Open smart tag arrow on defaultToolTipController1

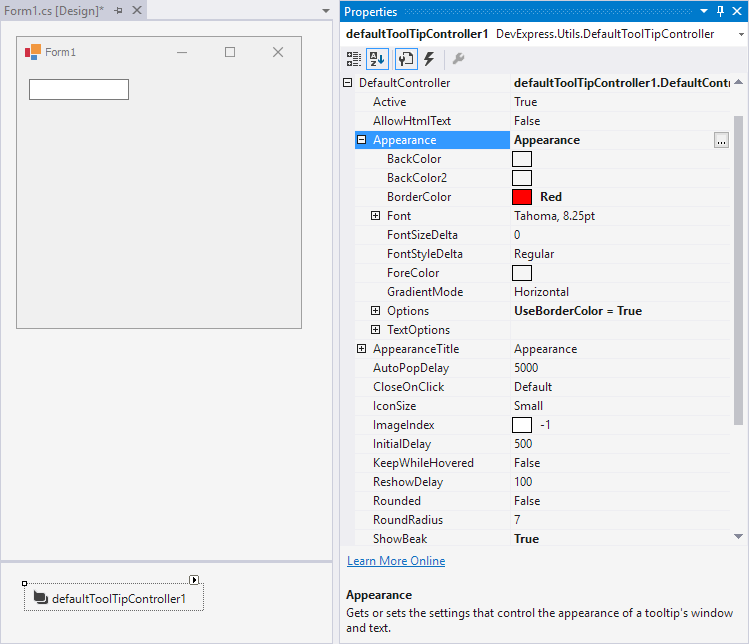[x=194, y=579]
